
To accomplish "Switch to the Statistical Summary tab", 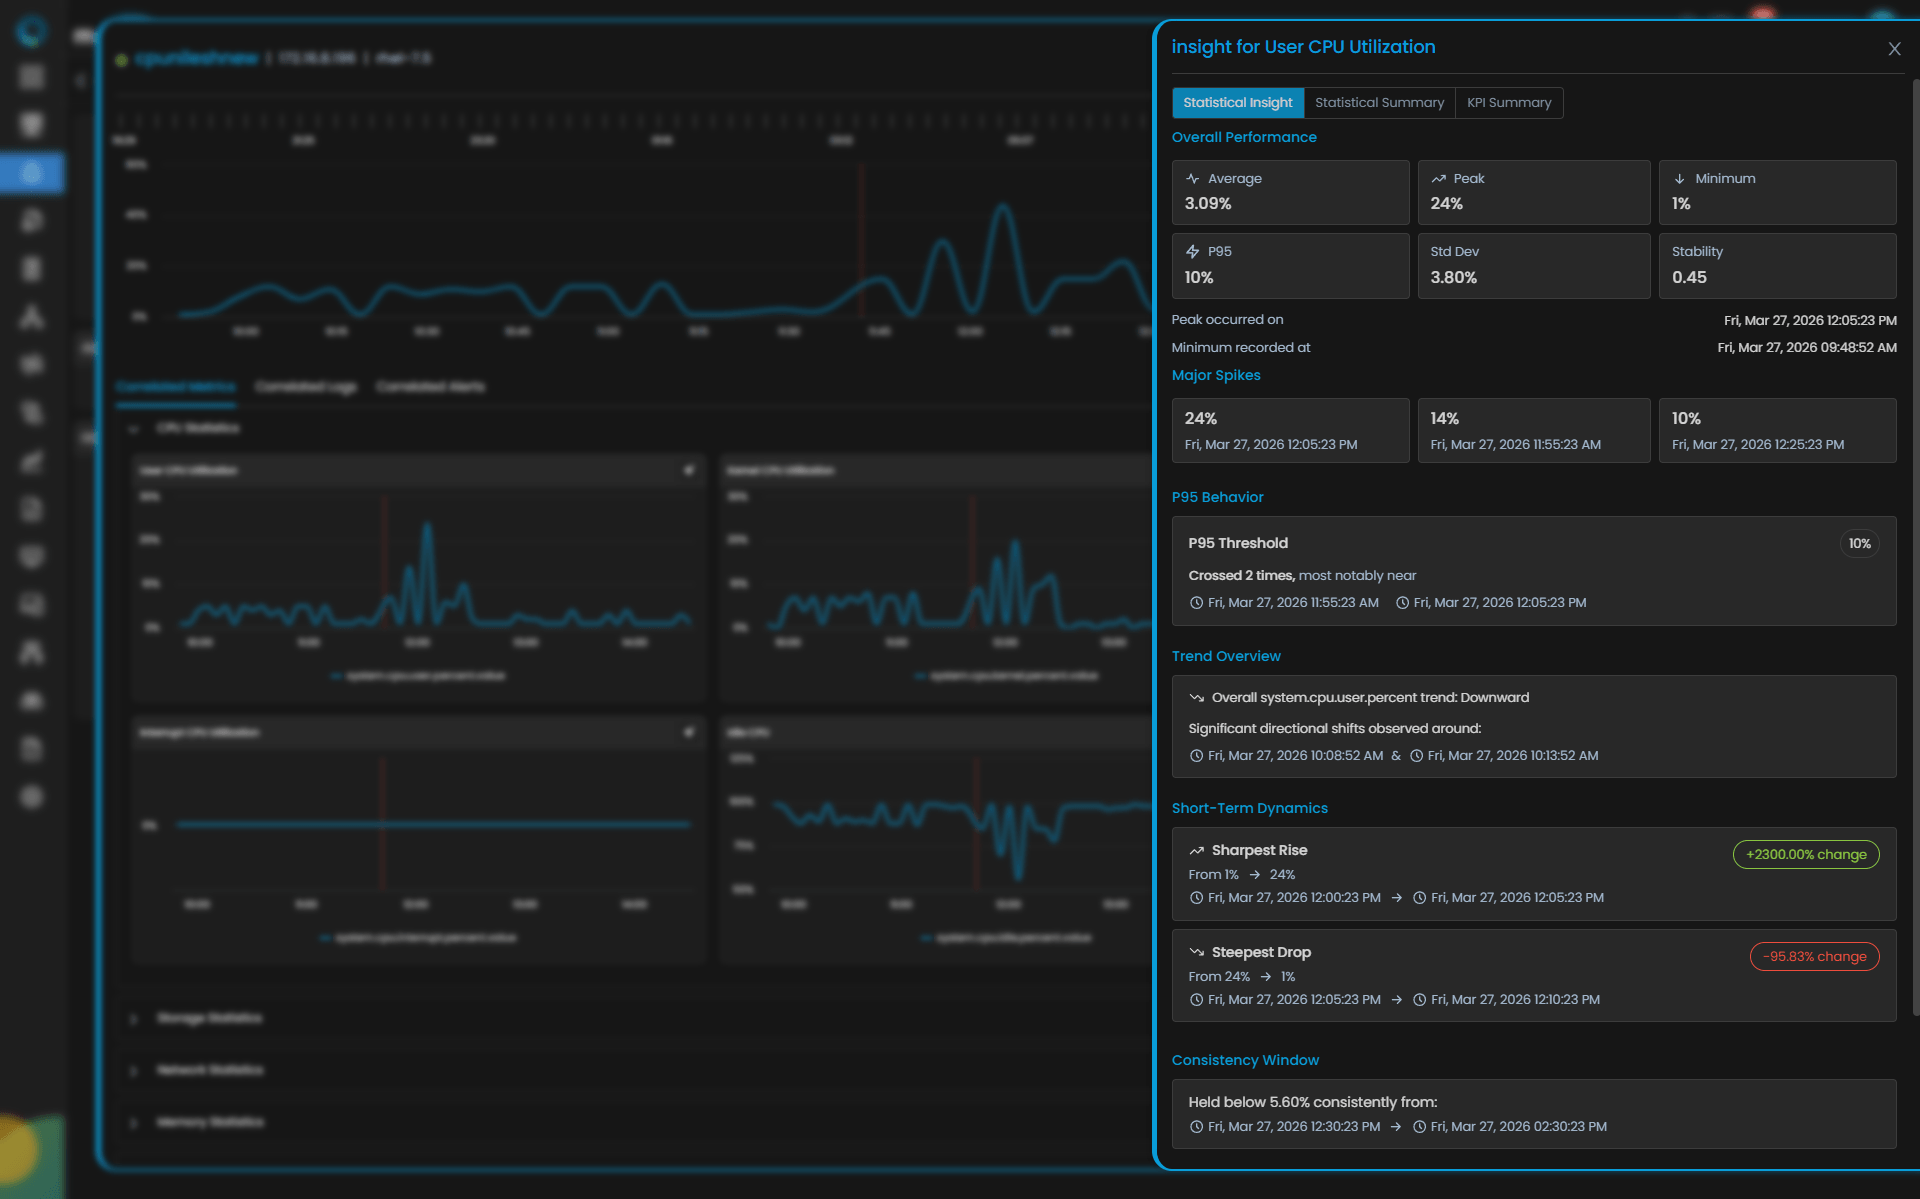I will pos(1379,103).
